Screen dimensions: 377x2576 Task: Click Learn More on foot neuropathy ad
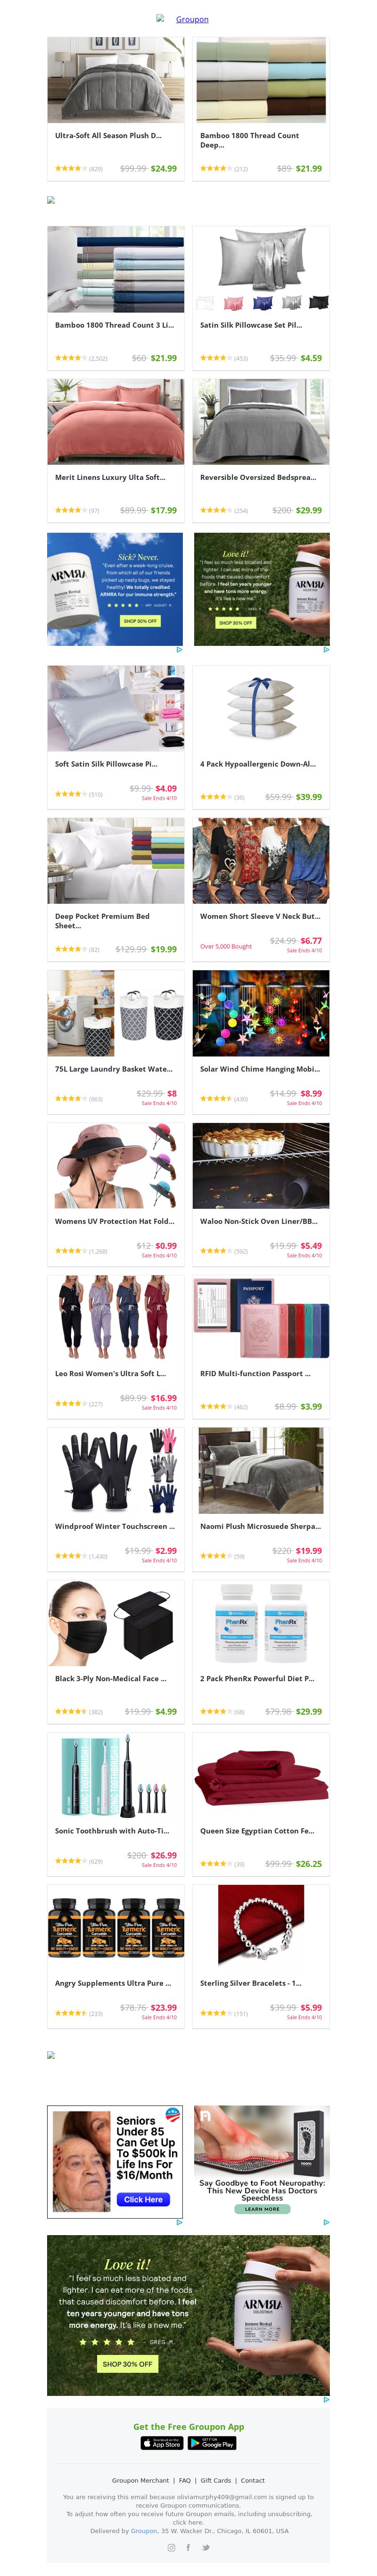tap(262, 2209)
